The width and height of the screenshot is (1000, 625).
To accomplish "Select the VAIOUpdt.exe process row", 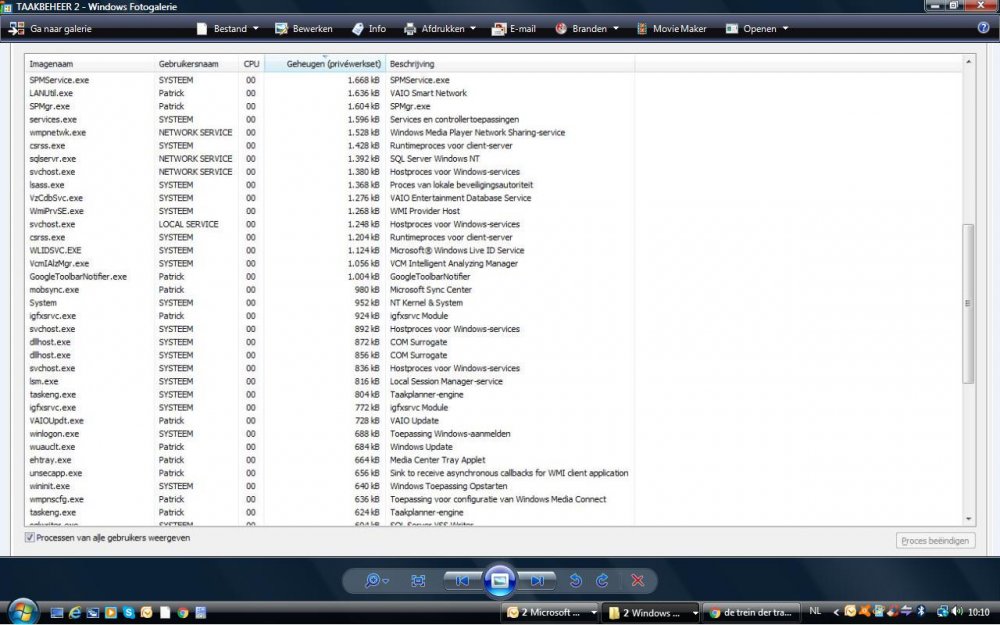I will coord(330,421).
